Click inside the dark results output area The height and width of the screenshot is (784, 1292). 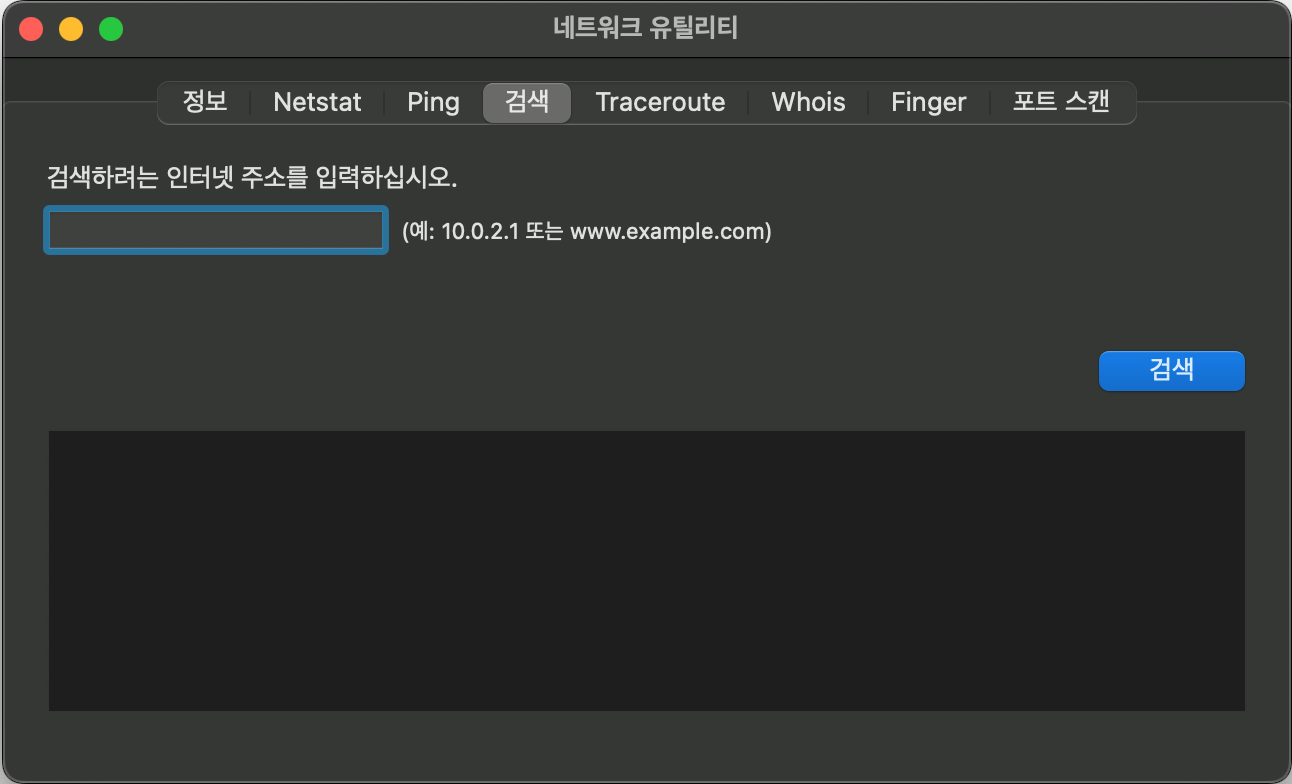(x=646, y=570)
